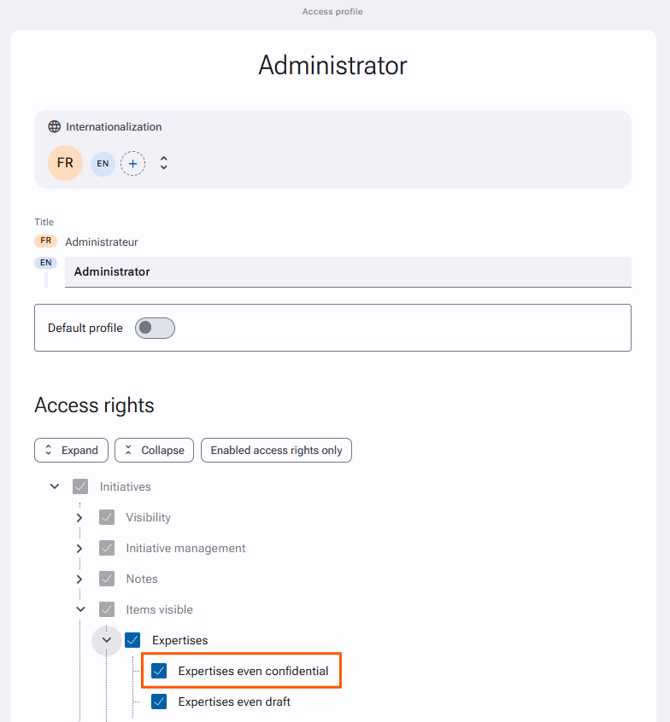Collapse the Items visible node
This screenshot has height=722, width=670.
[x=81, y=609]
